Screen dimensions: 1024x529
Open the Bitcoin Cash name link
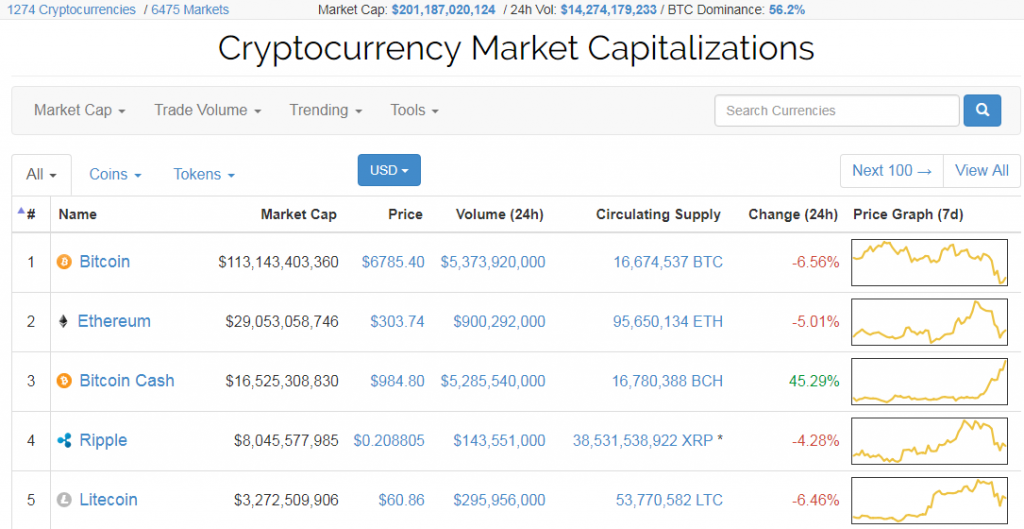pos(127,381)
